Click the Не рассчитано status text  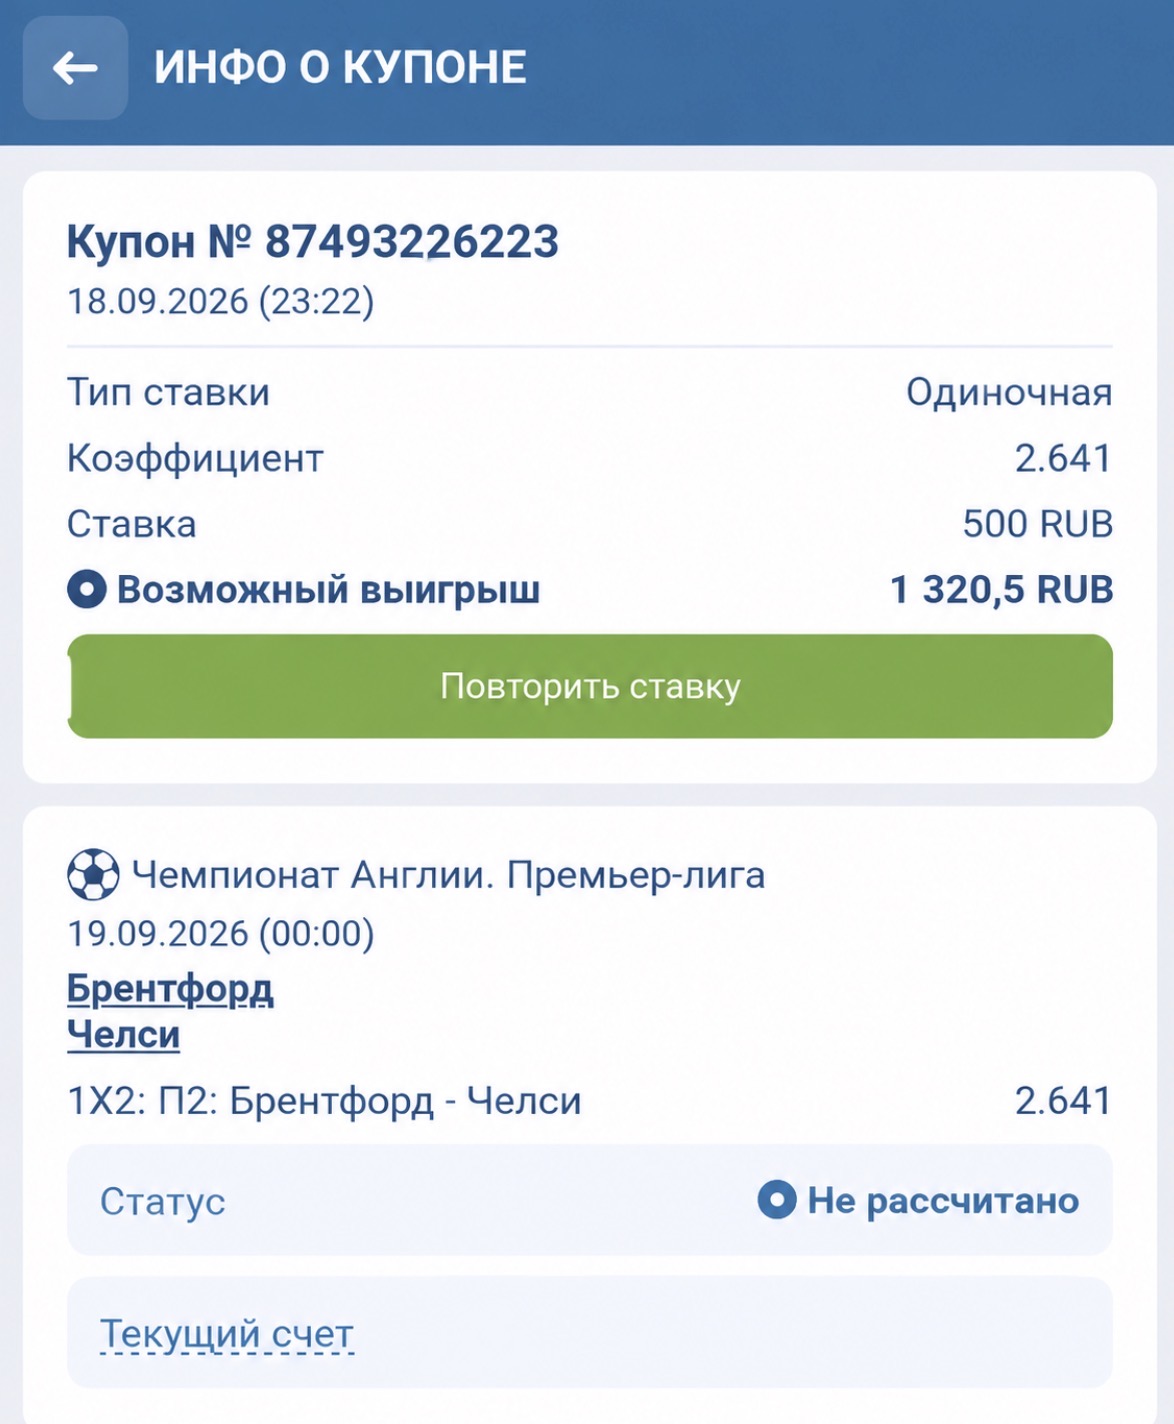point(943,1200)
